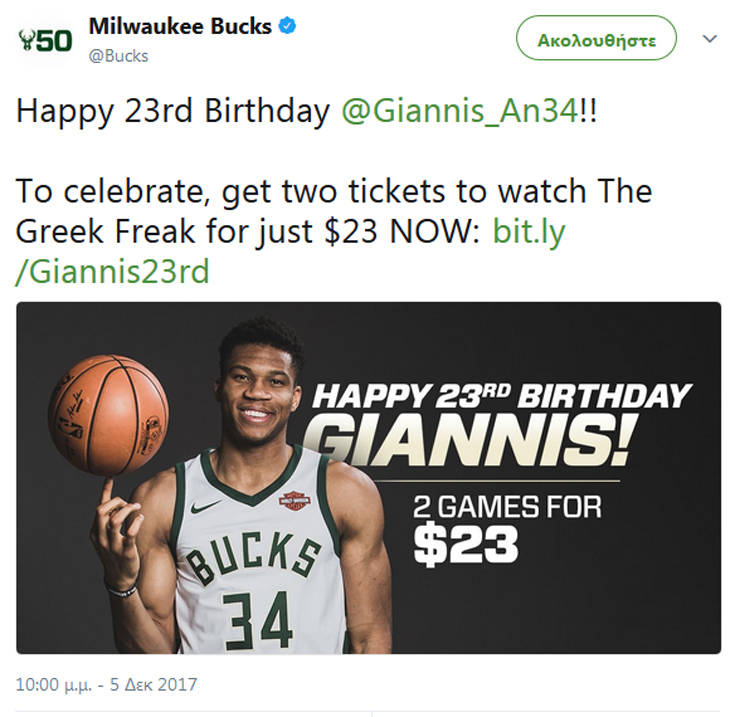735x717 pixels.
Task: Click the @Bucks handle
Action: pos(118,56)
